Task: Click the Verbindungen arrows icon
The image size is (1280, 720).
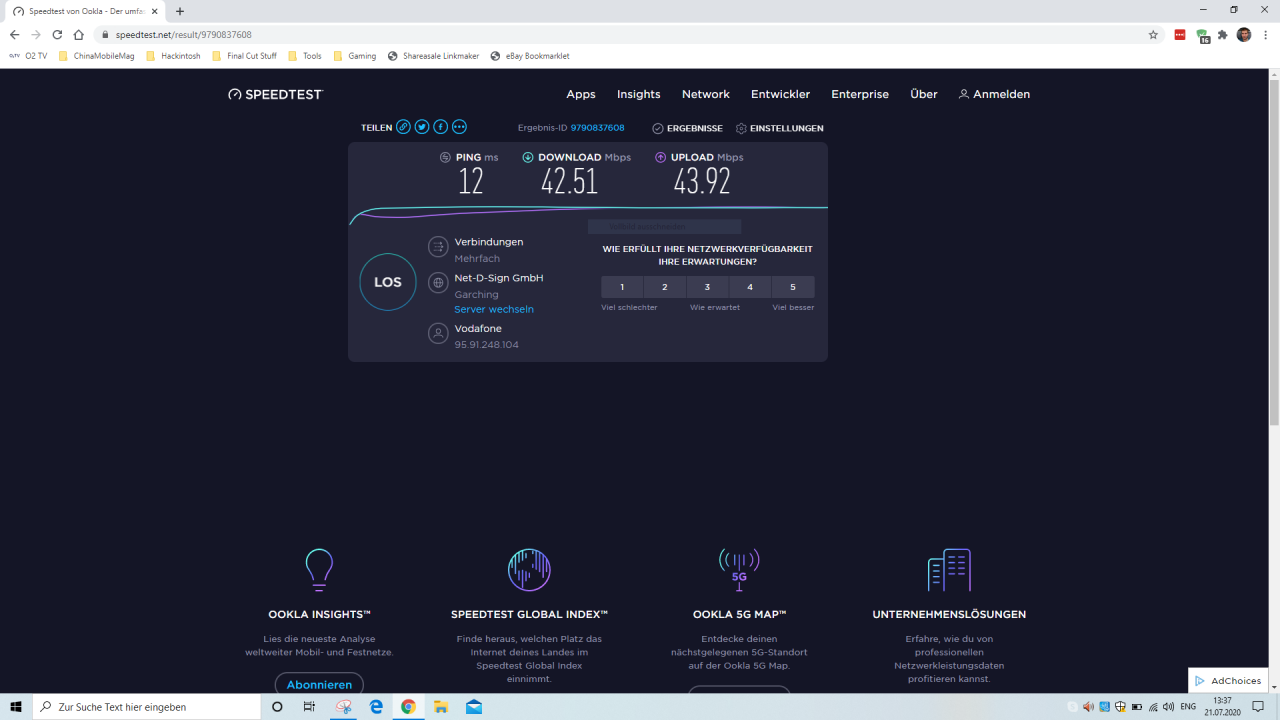Action: point(438,247)
